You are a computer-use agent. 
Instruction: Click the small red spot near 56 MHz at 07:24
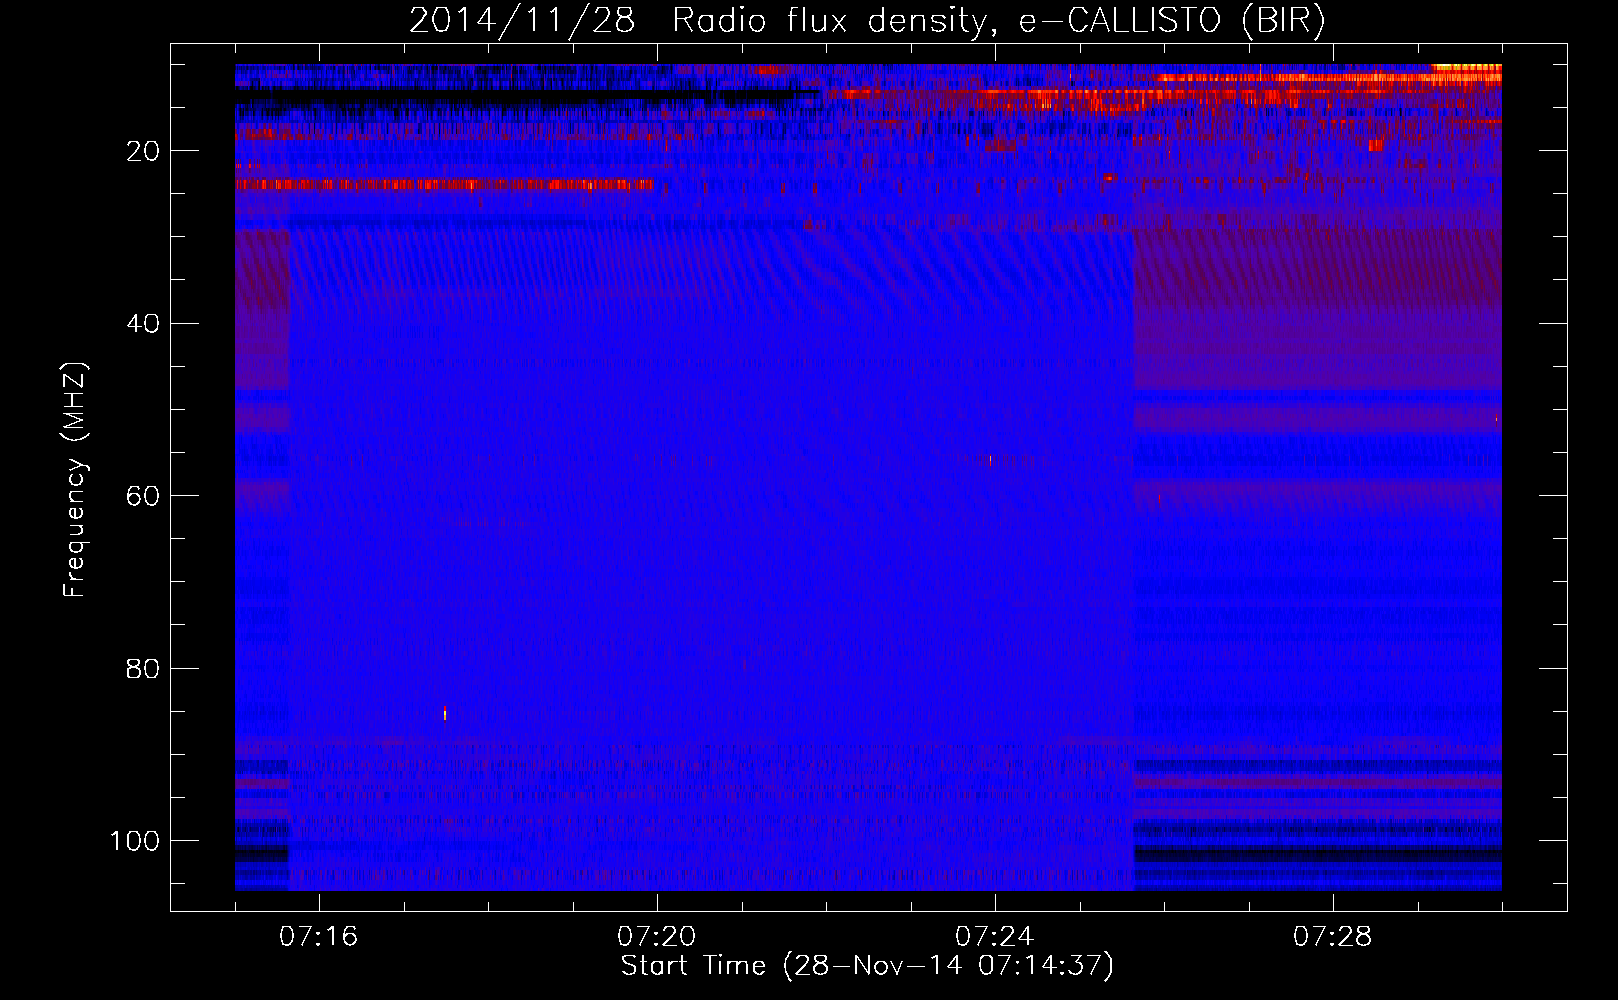tap(990, 460)
